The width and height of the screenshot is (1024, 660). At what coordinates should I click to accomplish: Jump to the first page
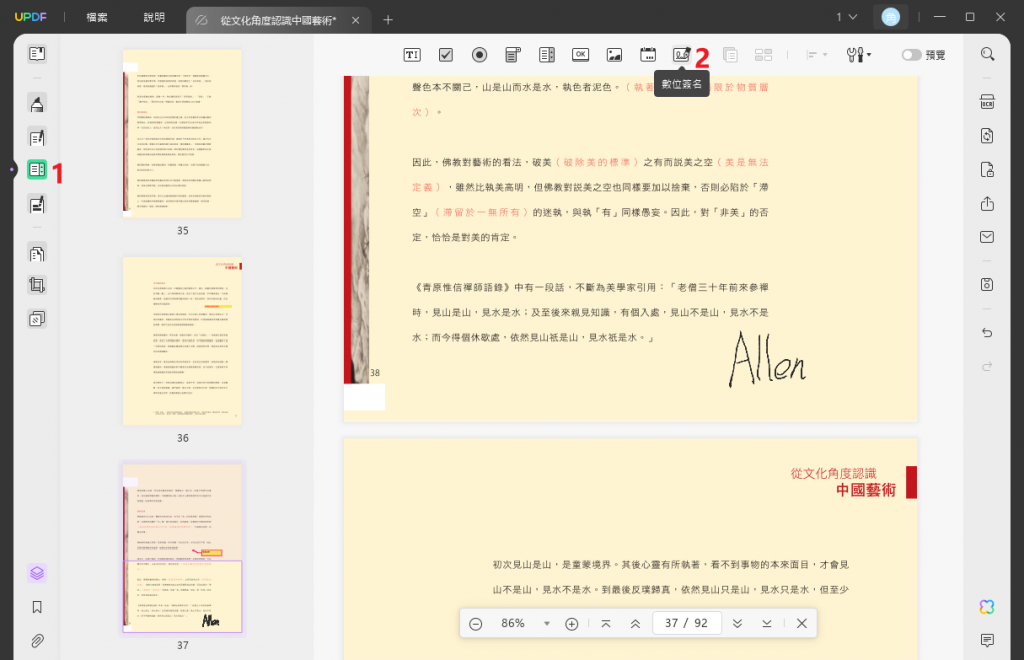click(606, 624)
